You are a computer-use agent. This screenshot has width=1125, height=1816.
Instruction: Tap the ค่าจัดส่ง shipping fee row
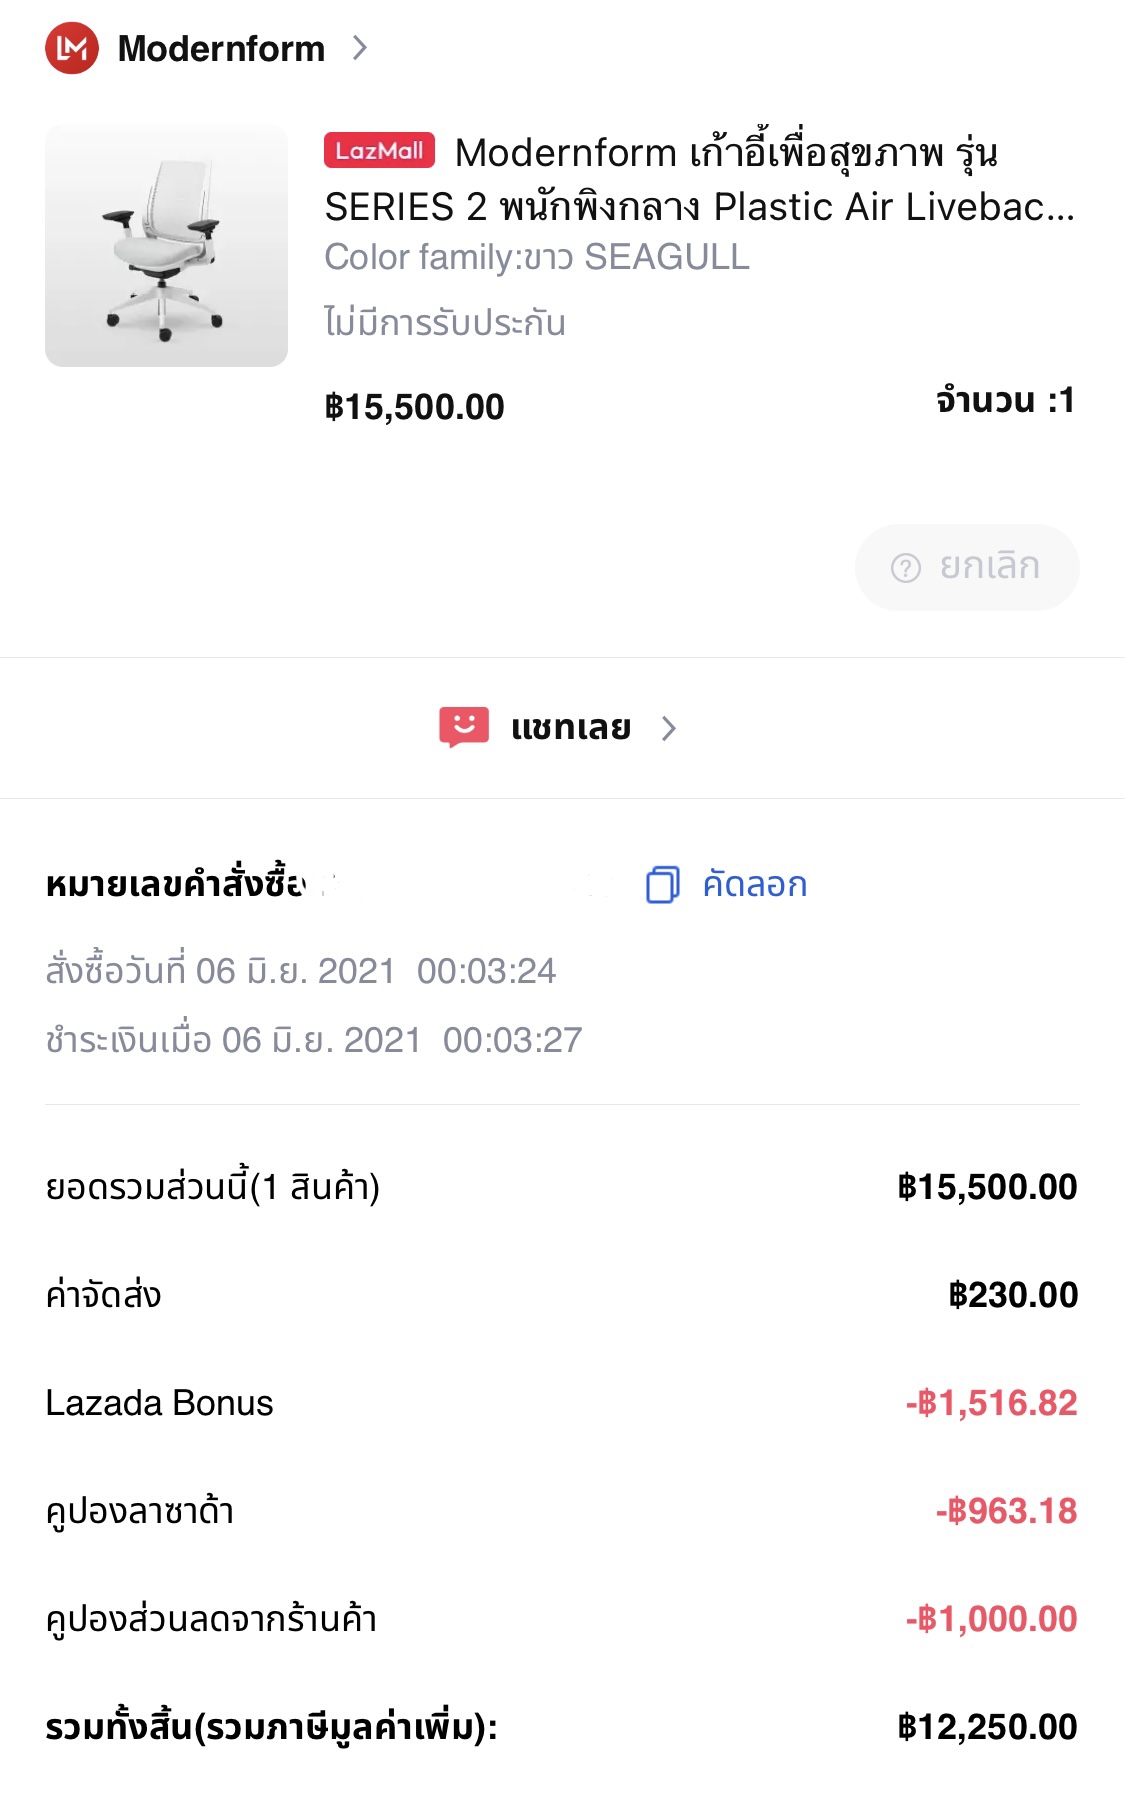[x=561, y=1295]
